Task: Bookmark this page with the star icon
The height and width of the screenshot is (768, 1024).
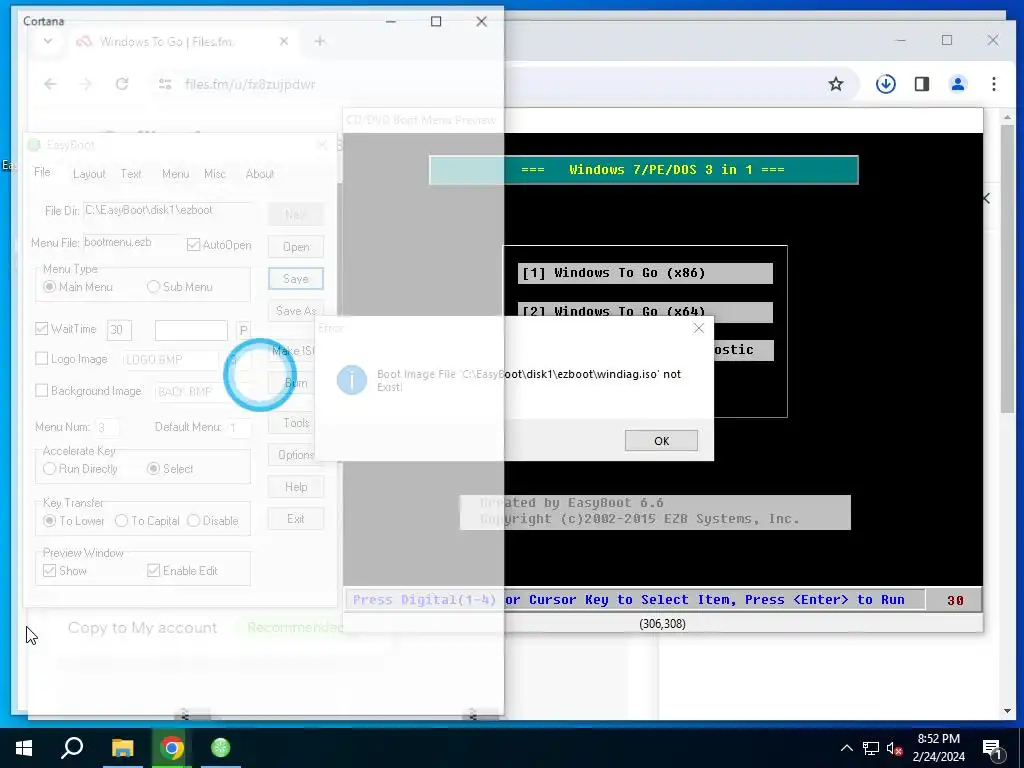Action: coord(836,84)
